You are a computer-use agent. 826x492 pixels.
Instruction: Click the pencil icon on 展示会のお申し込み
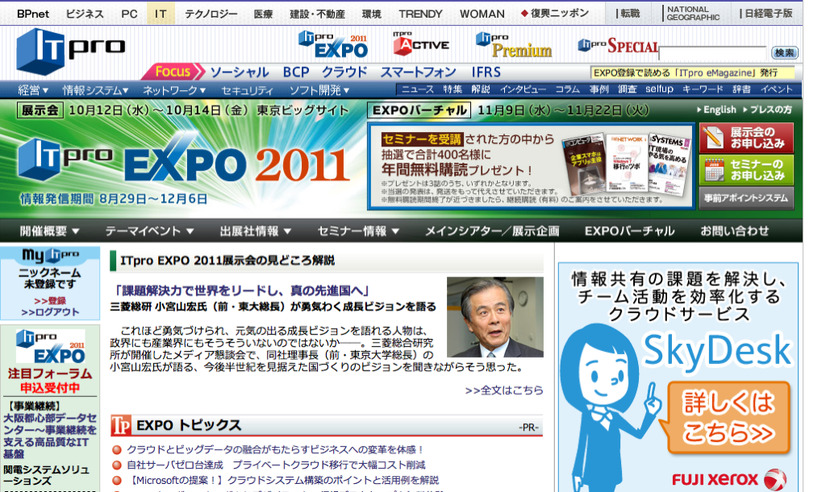714,137
